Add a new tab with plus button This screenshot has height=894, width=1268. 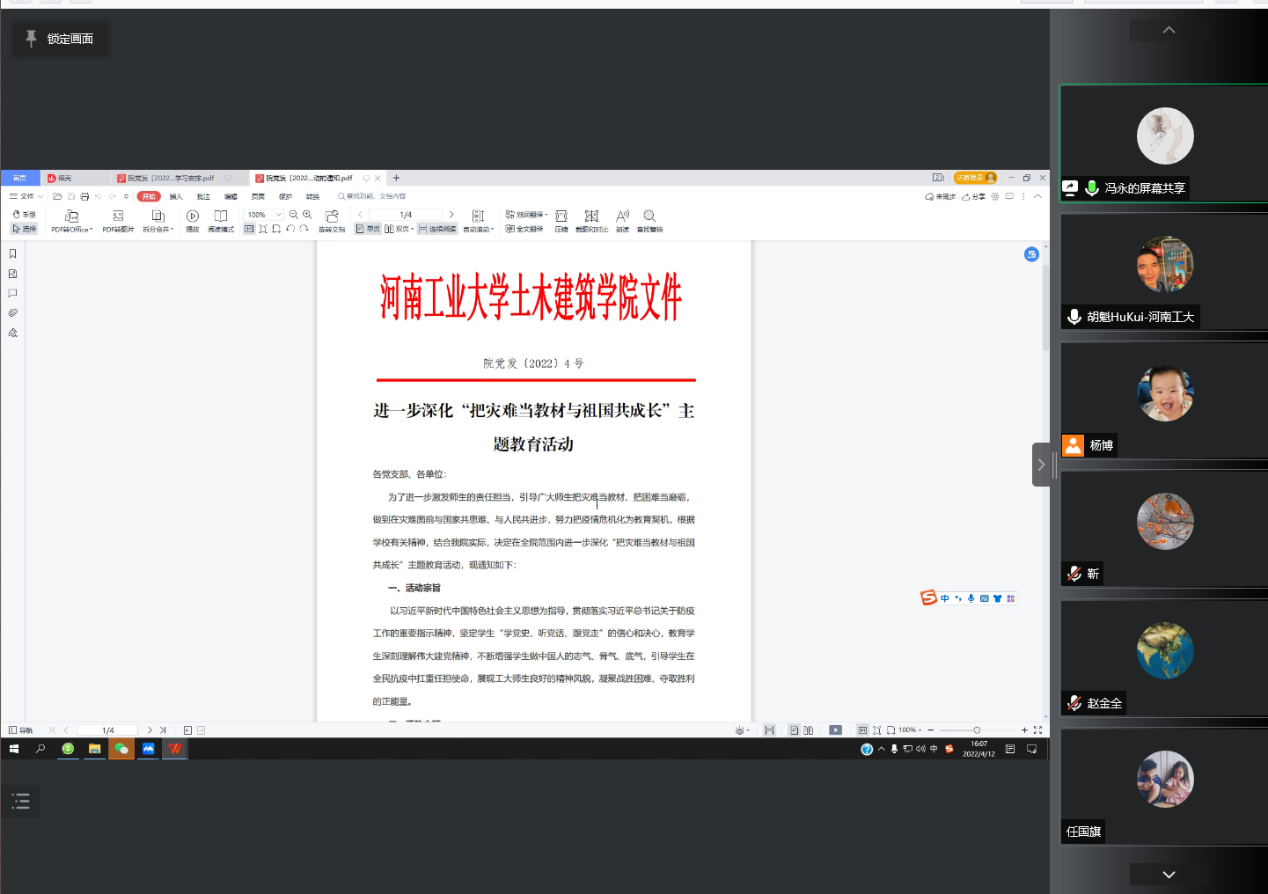pos(396,178)
